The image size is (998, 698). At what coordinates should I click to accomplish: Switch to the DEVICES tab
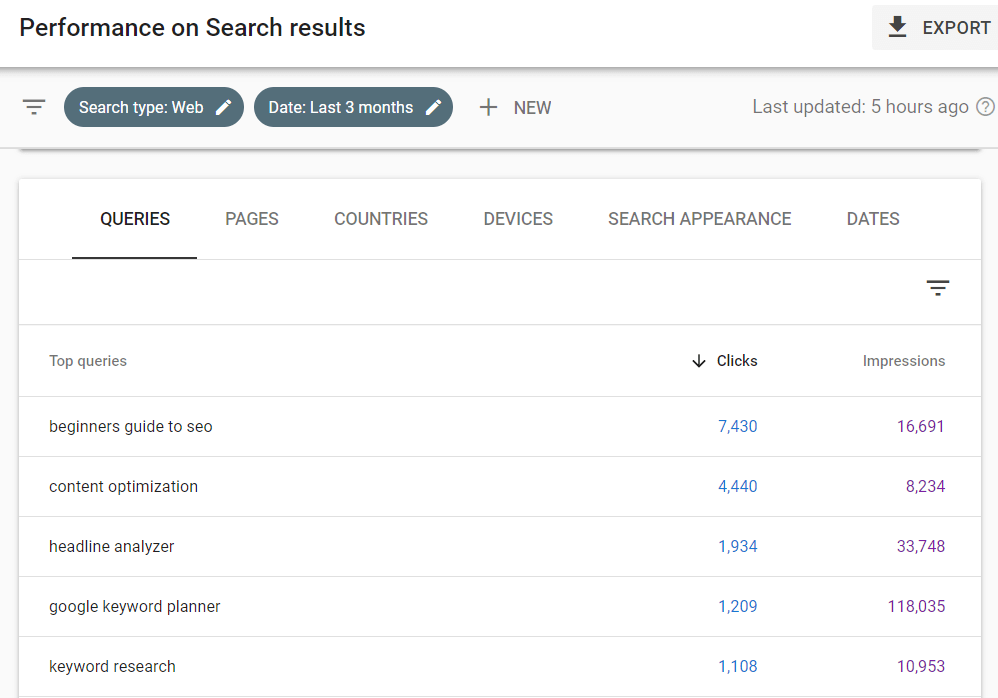(517, 218)
